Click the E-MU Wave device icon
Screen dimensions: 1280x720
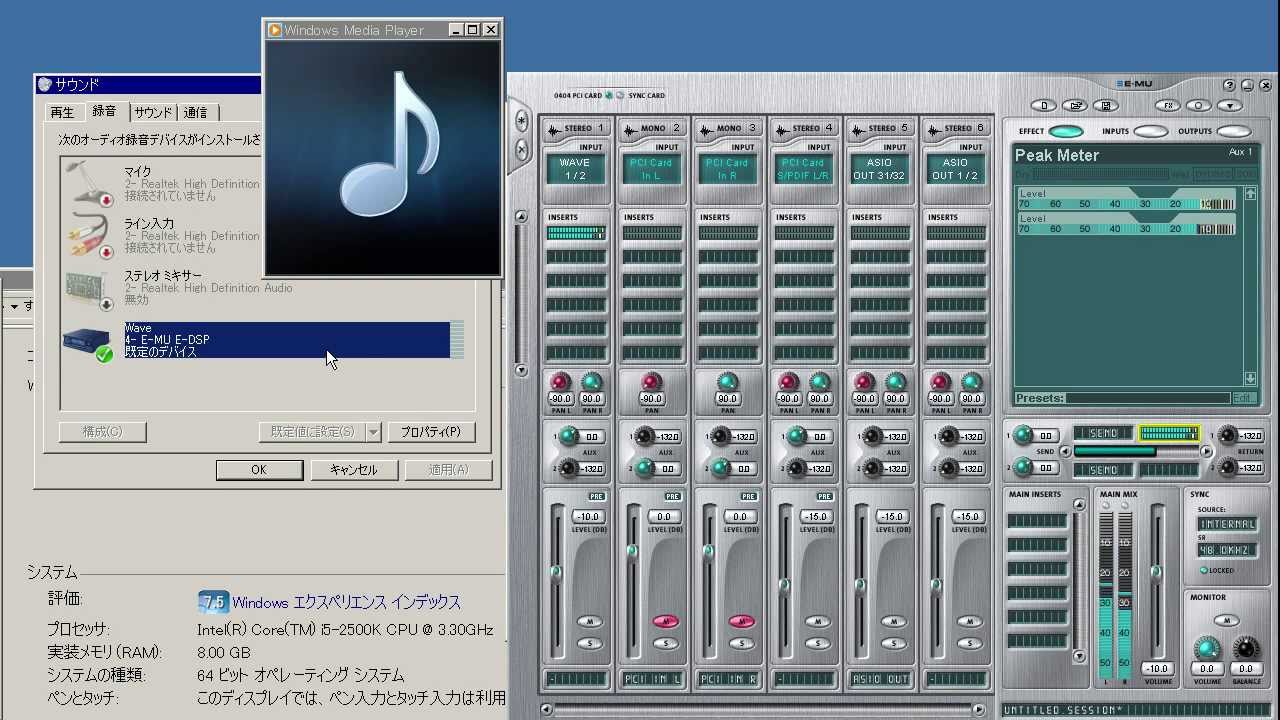[87, 342]
